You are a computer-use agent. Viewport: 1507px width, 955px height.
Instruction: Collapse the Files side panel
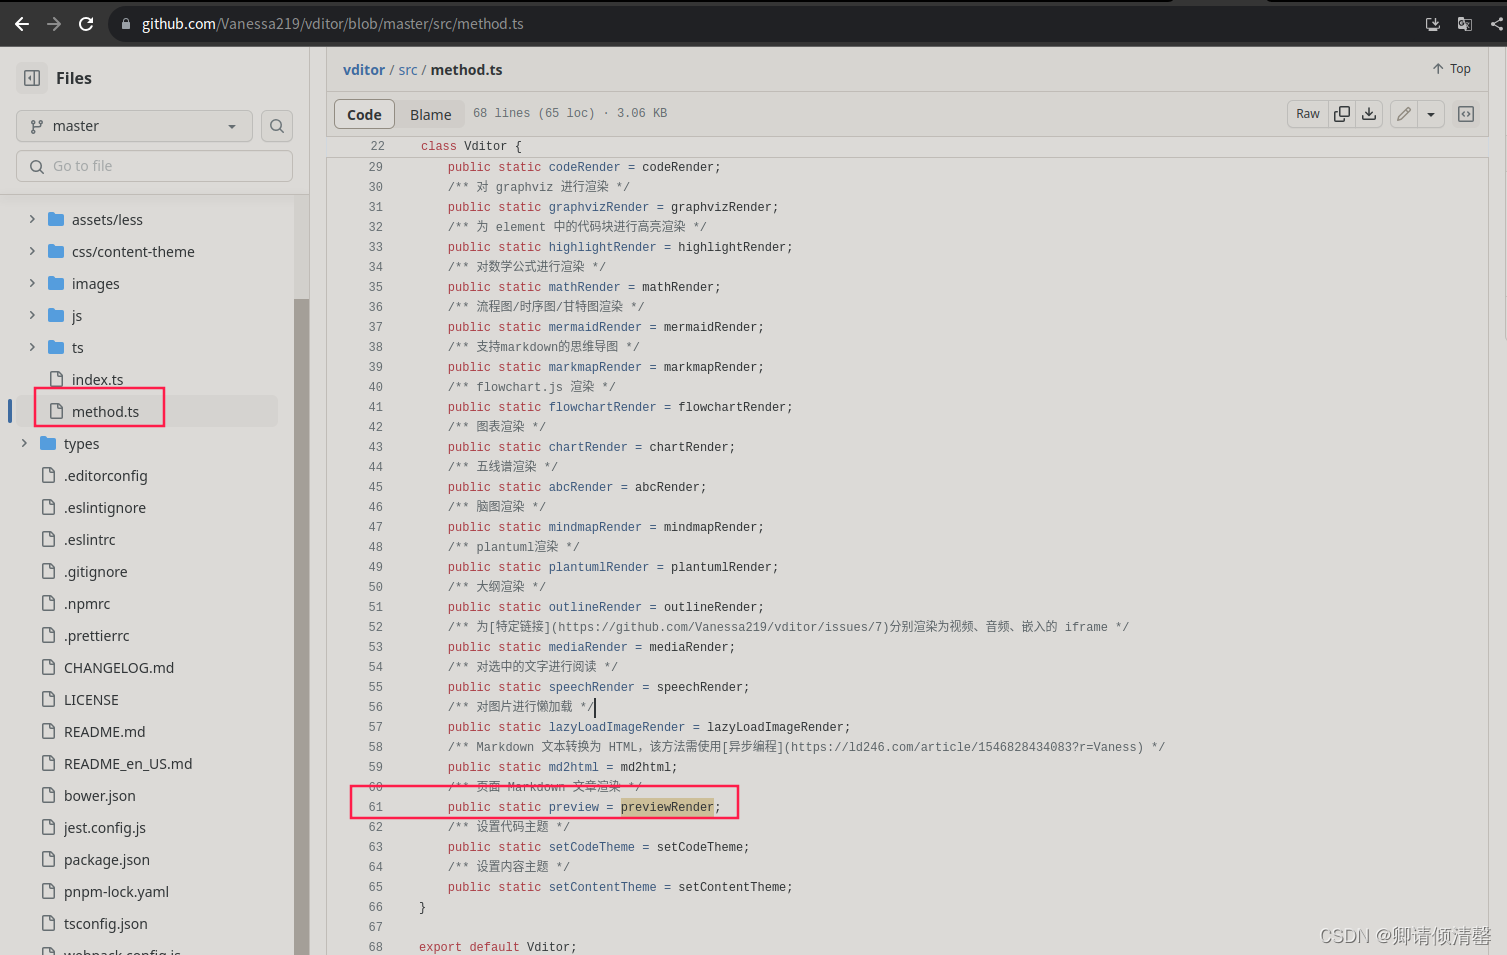[x=31, y=77]
